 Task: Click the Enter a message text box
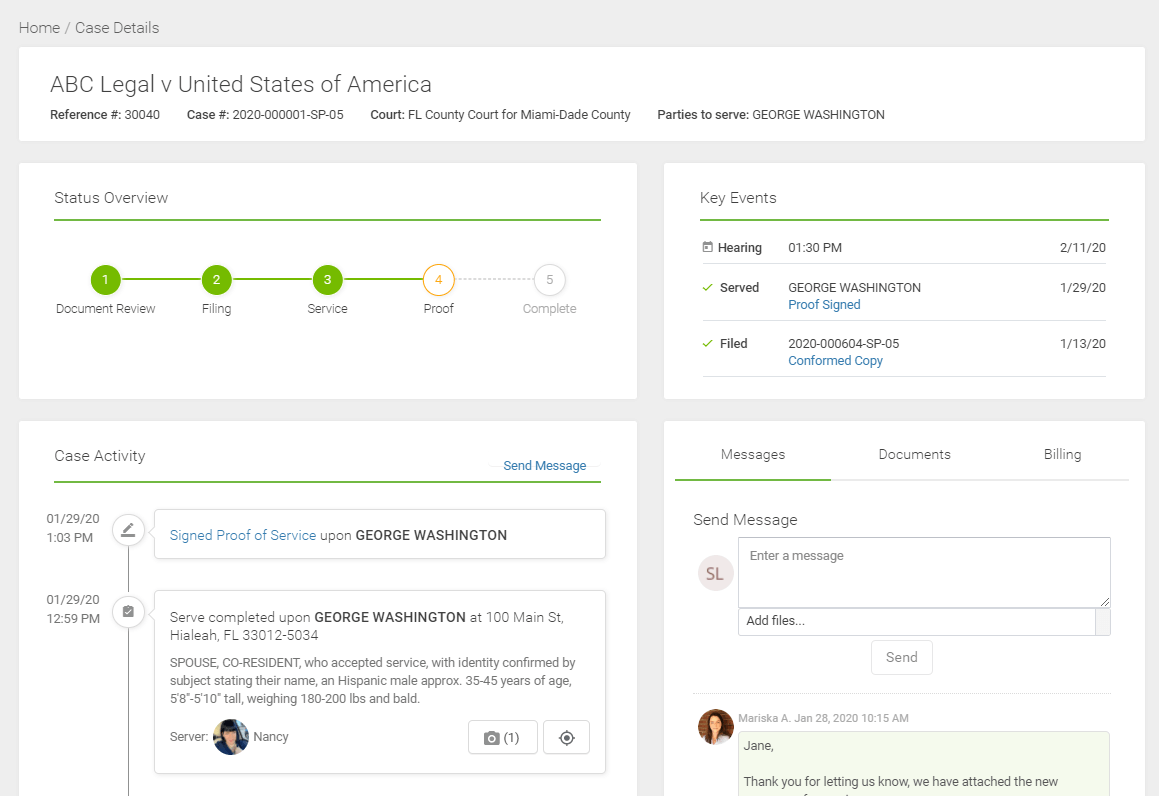[923, 571]
